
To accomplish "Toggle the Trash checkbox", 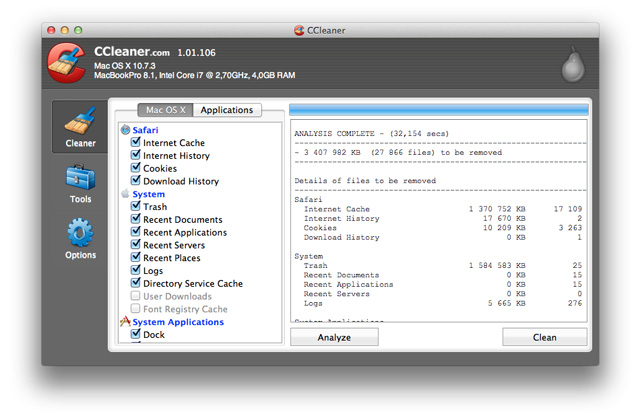I will tap(136, 207).
